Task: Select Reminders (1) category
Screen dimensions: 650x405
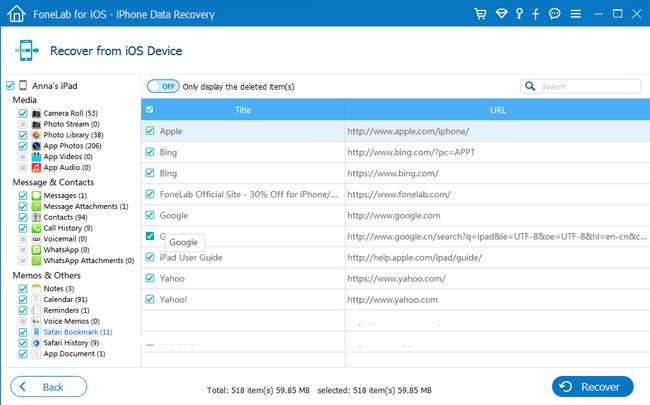Action: [x=66, y=310]
